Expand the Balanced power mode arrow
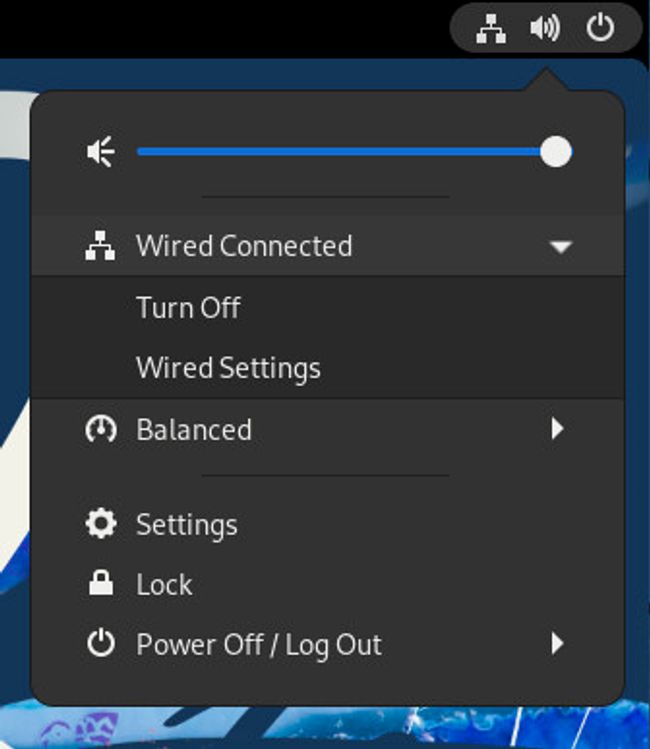The height and width of the screenshot is (749, 650). pos(557,428)
